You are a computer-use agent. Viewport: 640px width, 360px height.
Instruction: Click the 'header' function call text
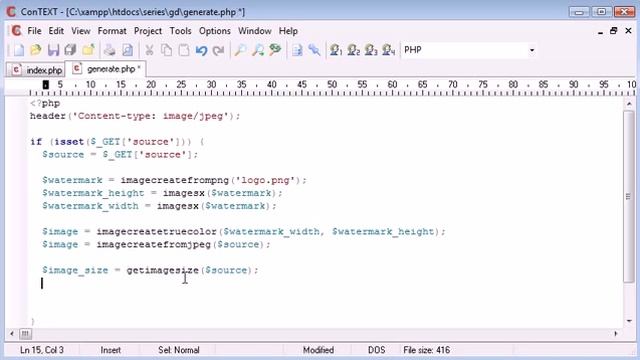pos(48,116)
